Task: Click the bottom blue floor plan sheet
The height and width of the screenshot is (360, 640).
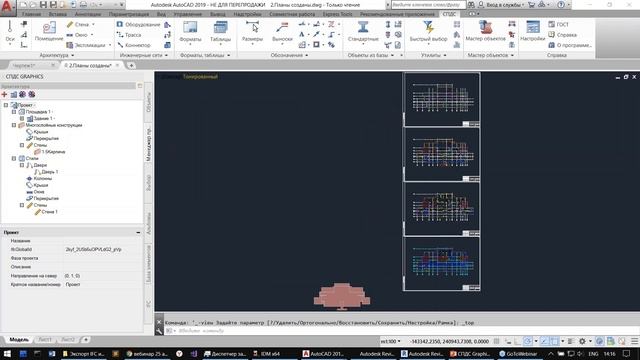Action: click(442, 264)
